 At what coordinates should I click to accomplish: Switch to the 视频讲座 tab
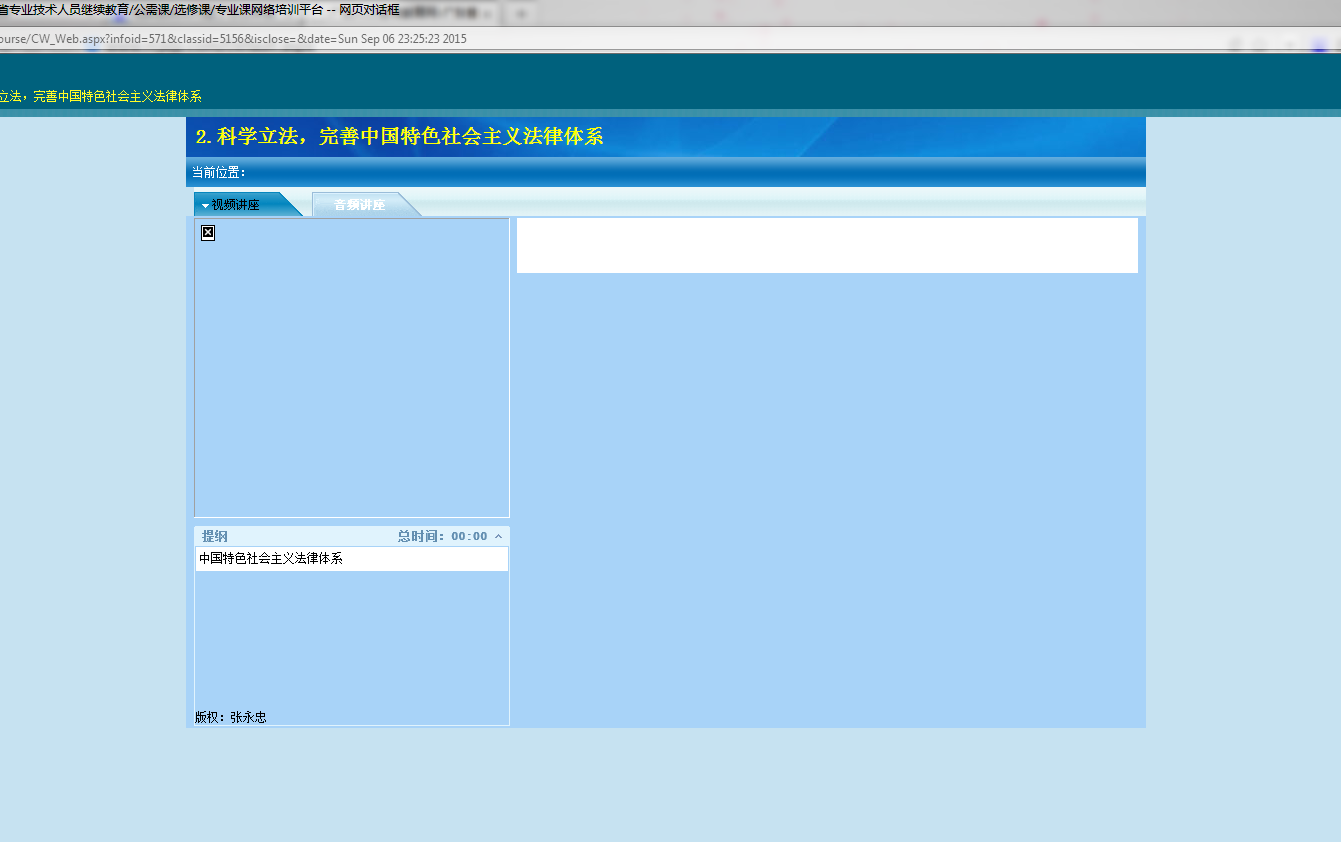tap(246, 204)
